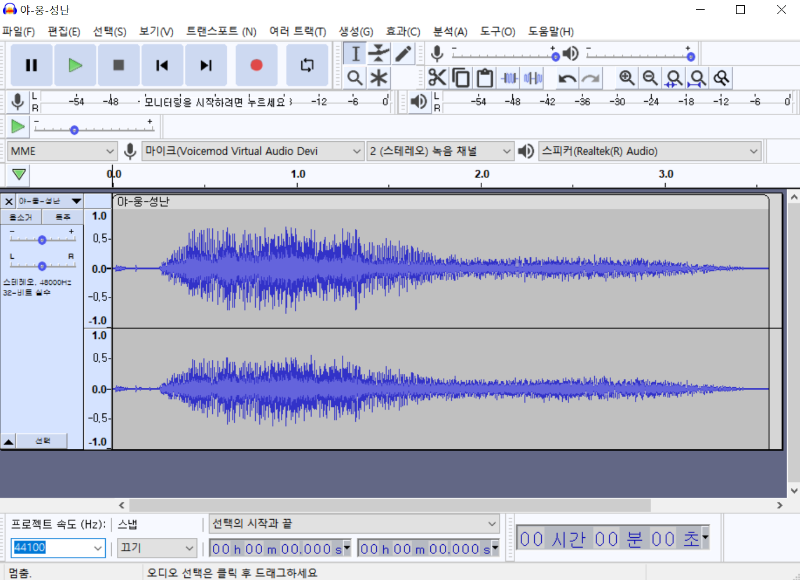
Task: Copy selection with the copy icon
Action: click(461, 78)
